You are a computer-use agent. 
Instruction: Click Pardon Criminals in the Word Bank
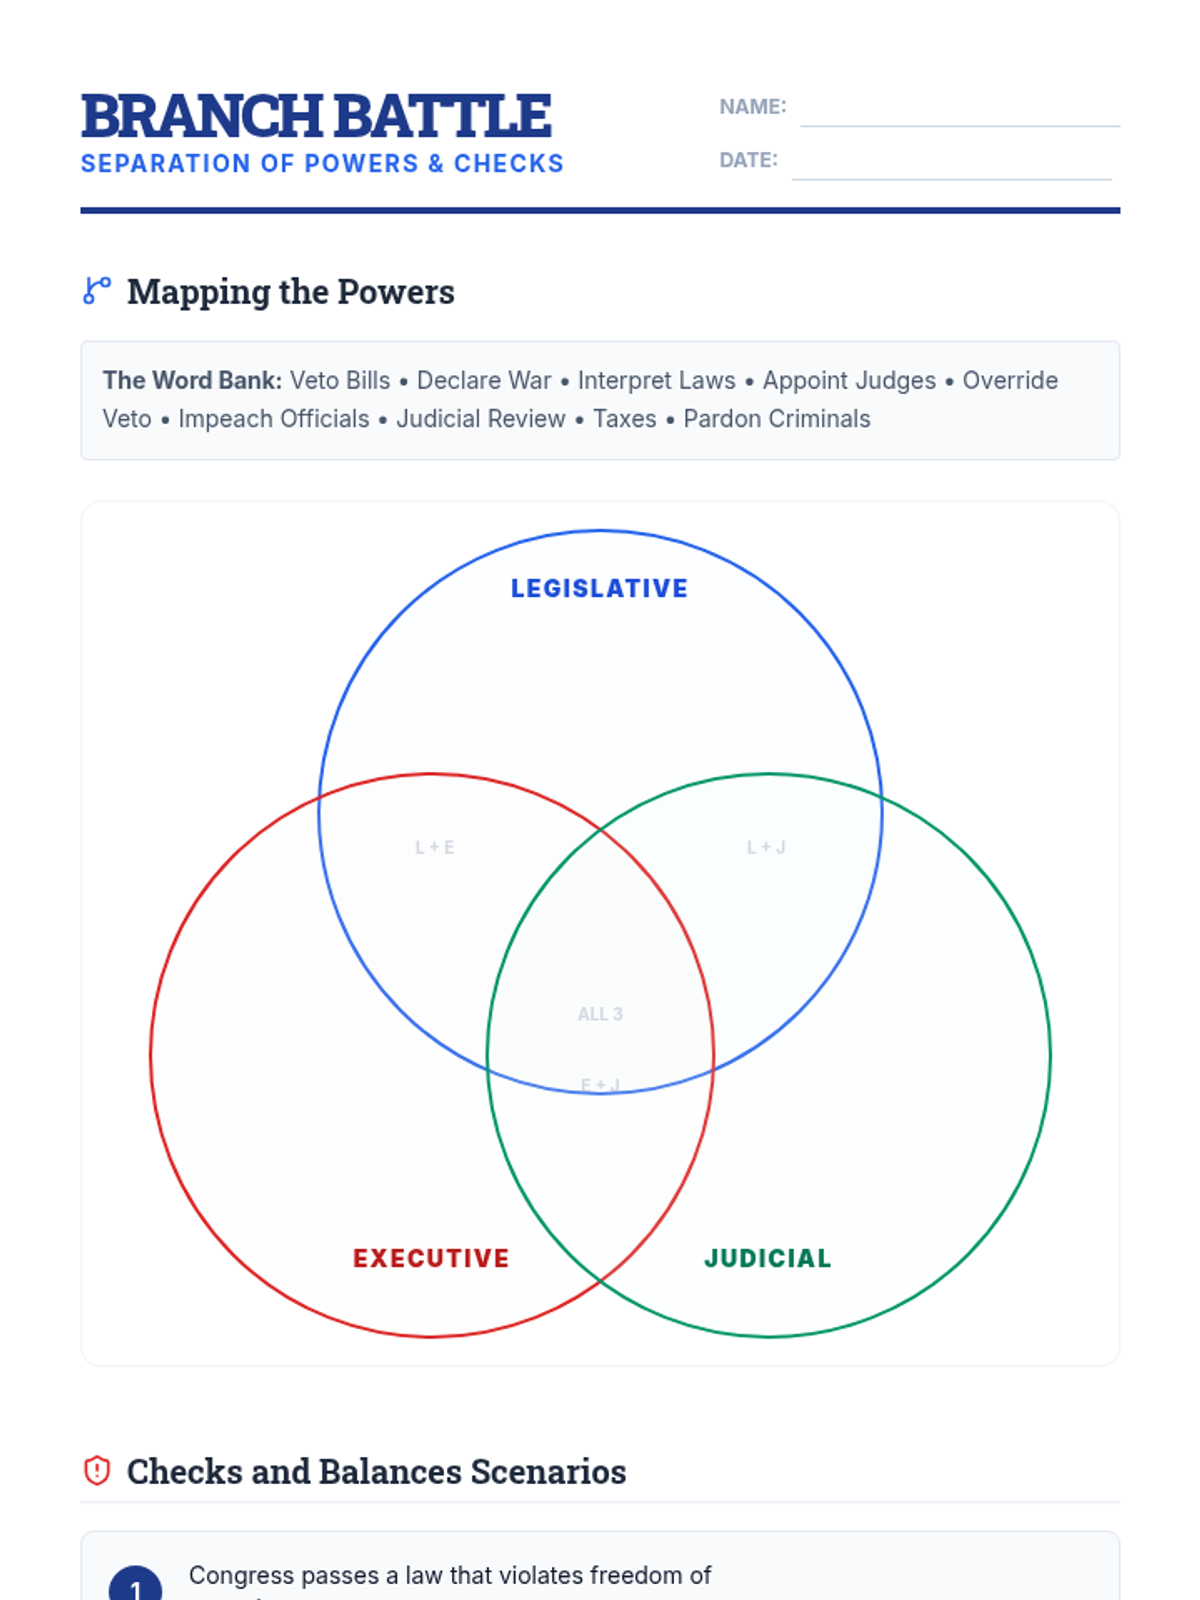[776, 419]
